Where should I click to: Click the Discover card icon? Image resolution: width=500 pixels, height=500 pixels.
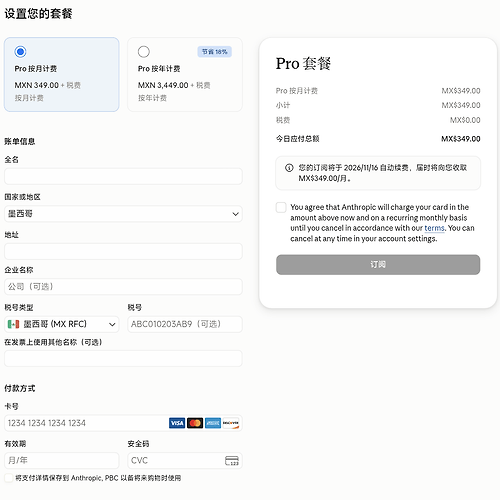pos(231,423)
